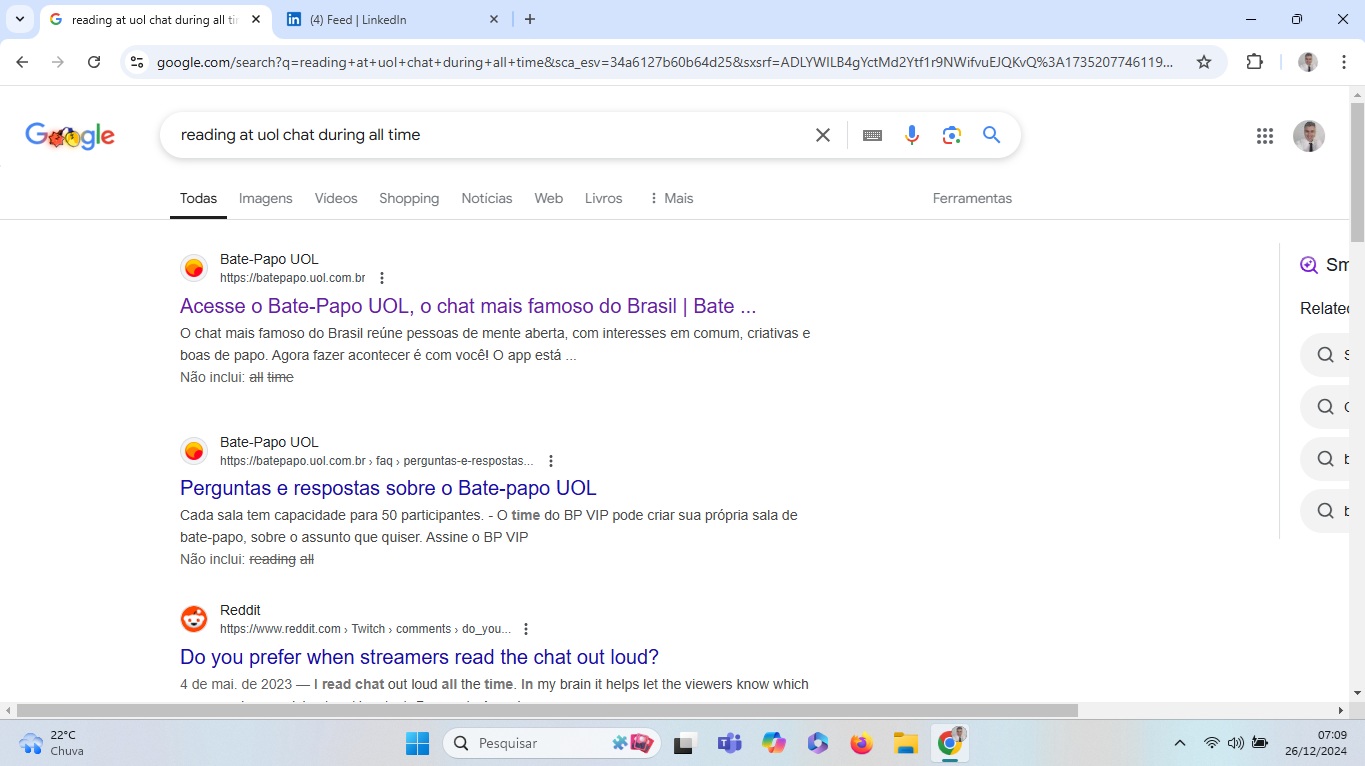Switch to Web results
1365x766 pixels.
point(548,198)
